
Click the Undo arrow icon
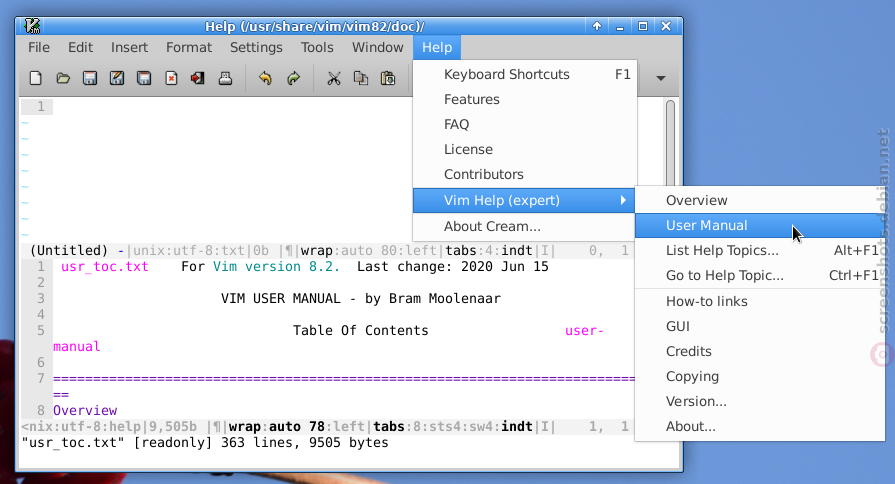coord(265,78)
